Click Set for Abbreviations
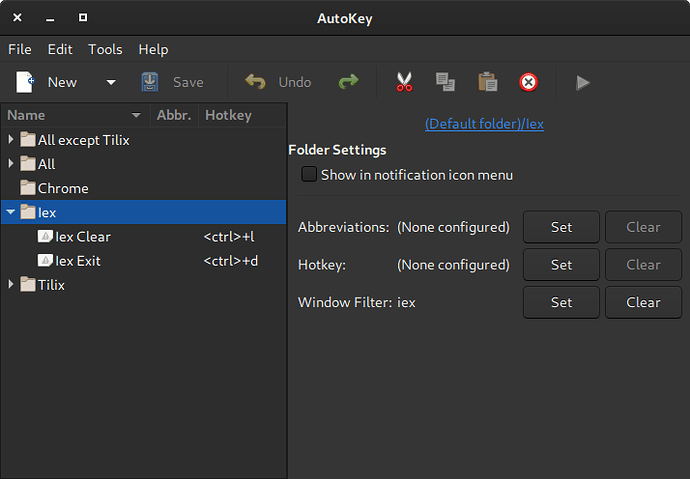Screen dimensions: 690x479 pyautogui.click(x=561, y=227)
